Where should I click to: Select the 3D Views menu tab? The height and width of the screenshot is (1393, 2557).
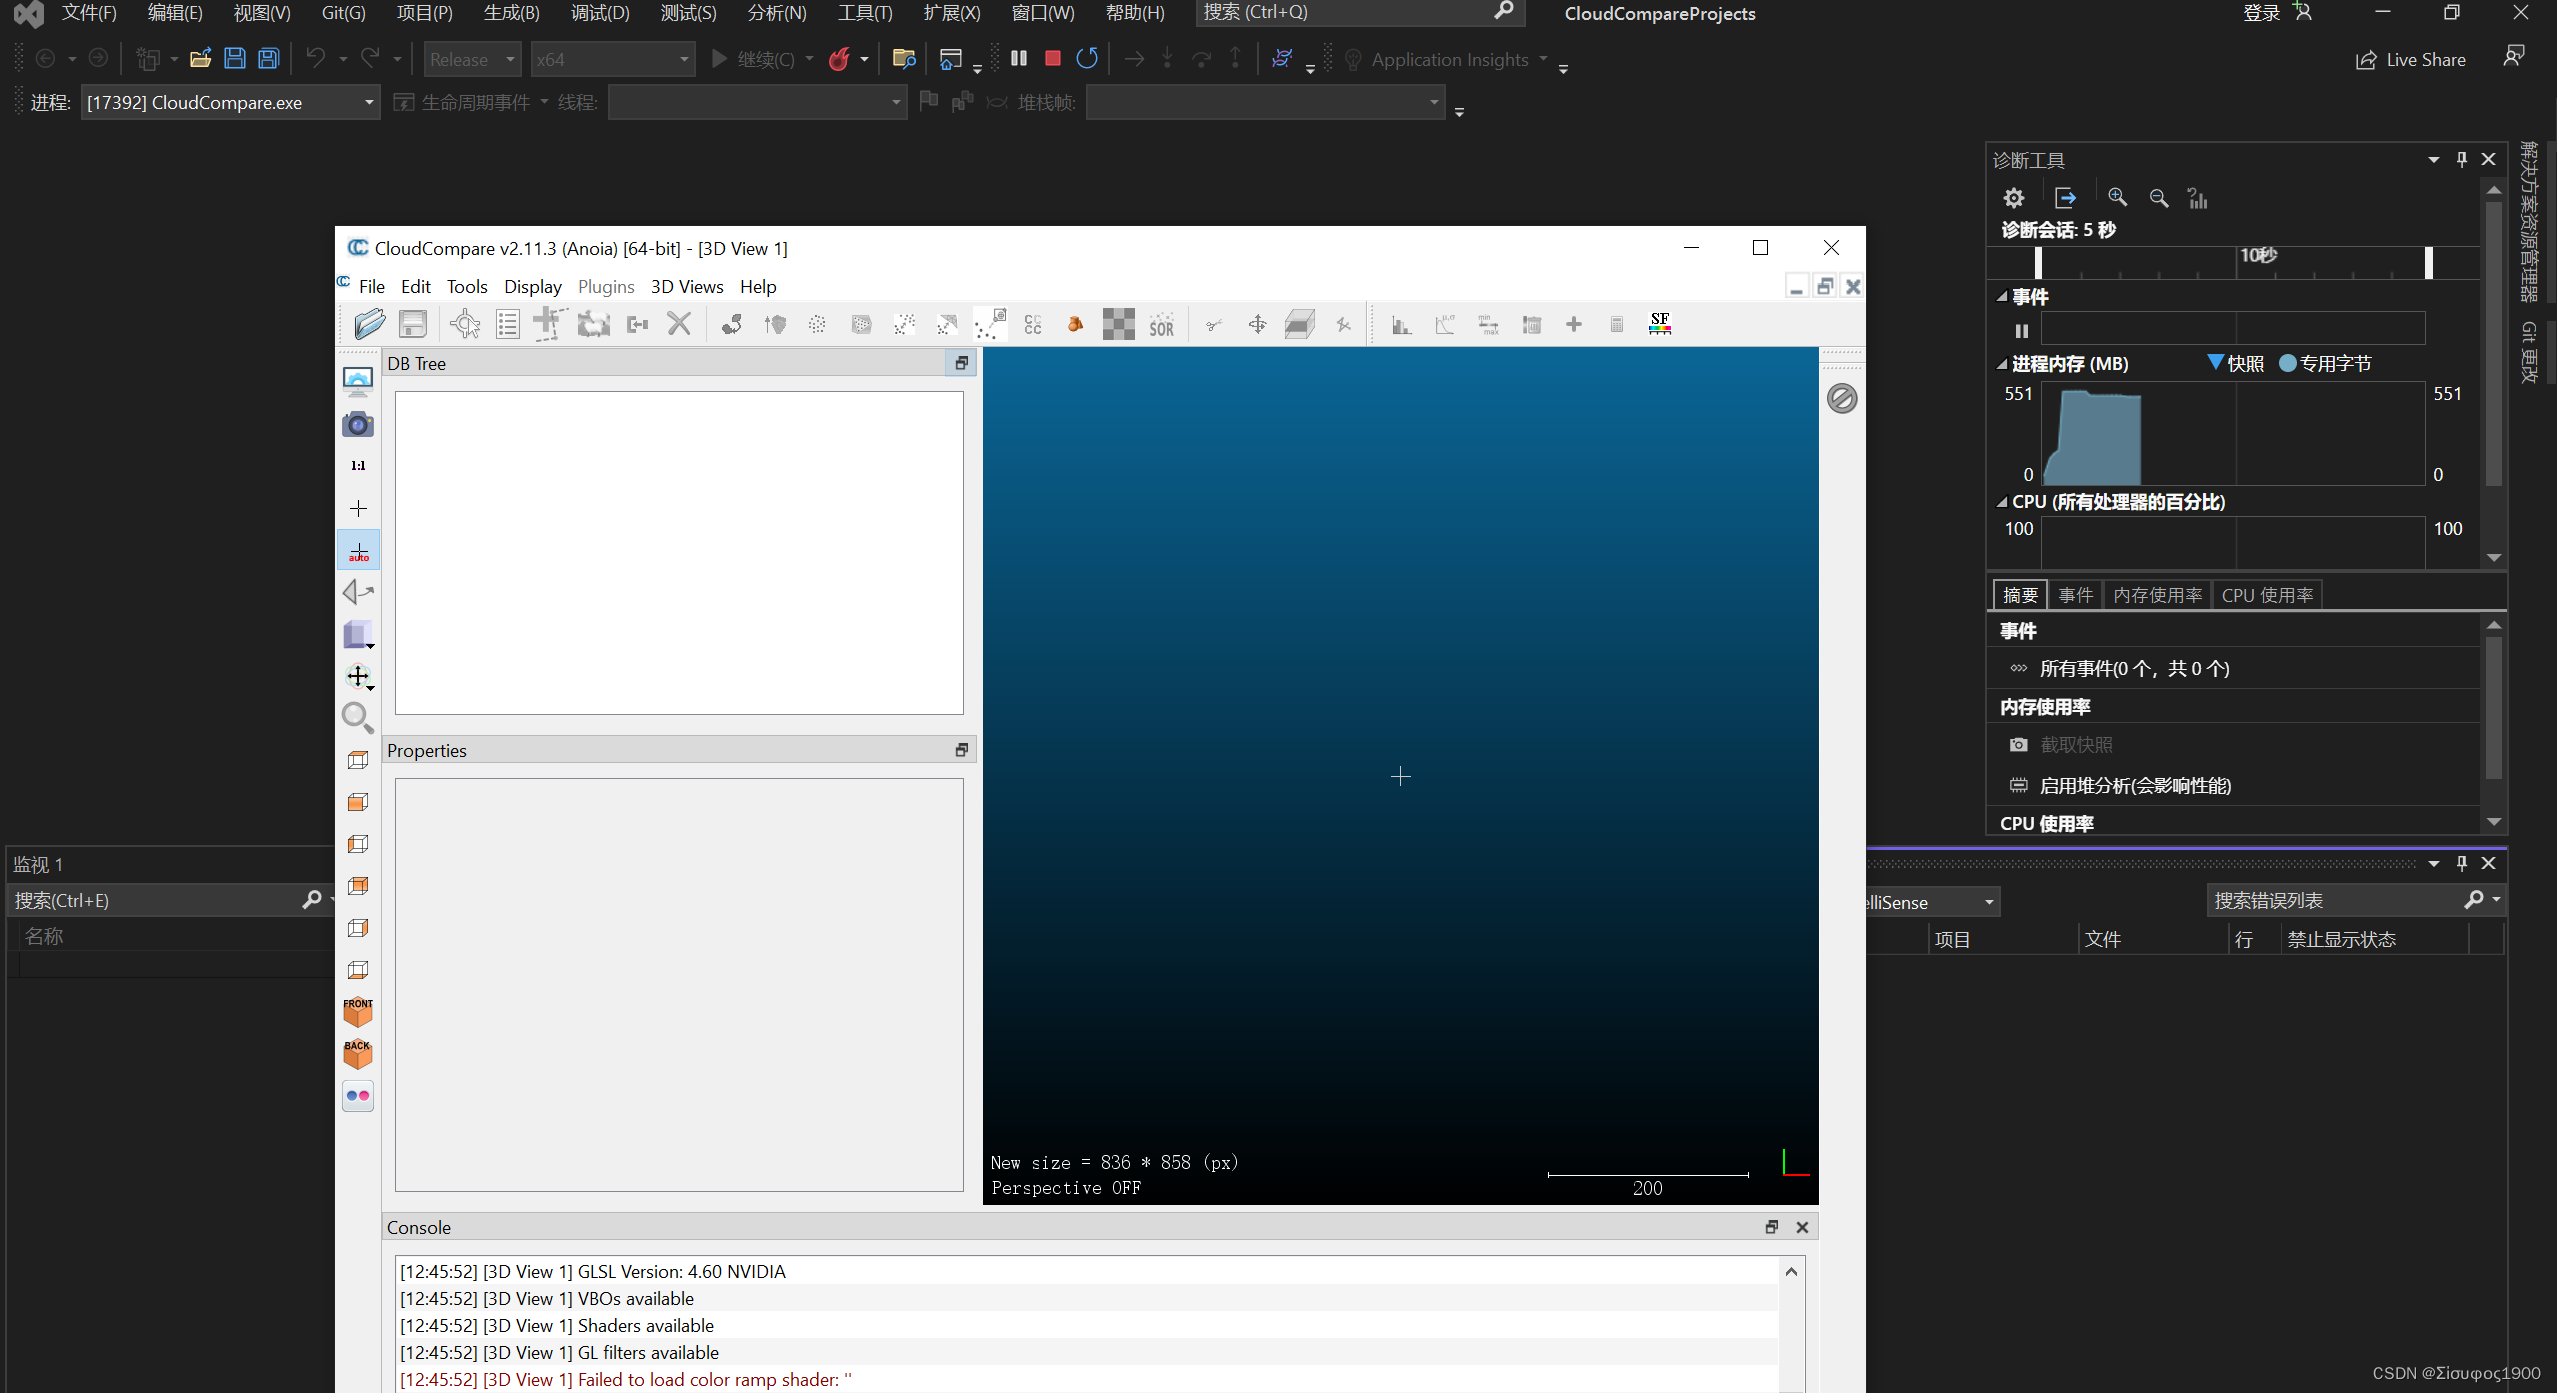click(688, 285)
